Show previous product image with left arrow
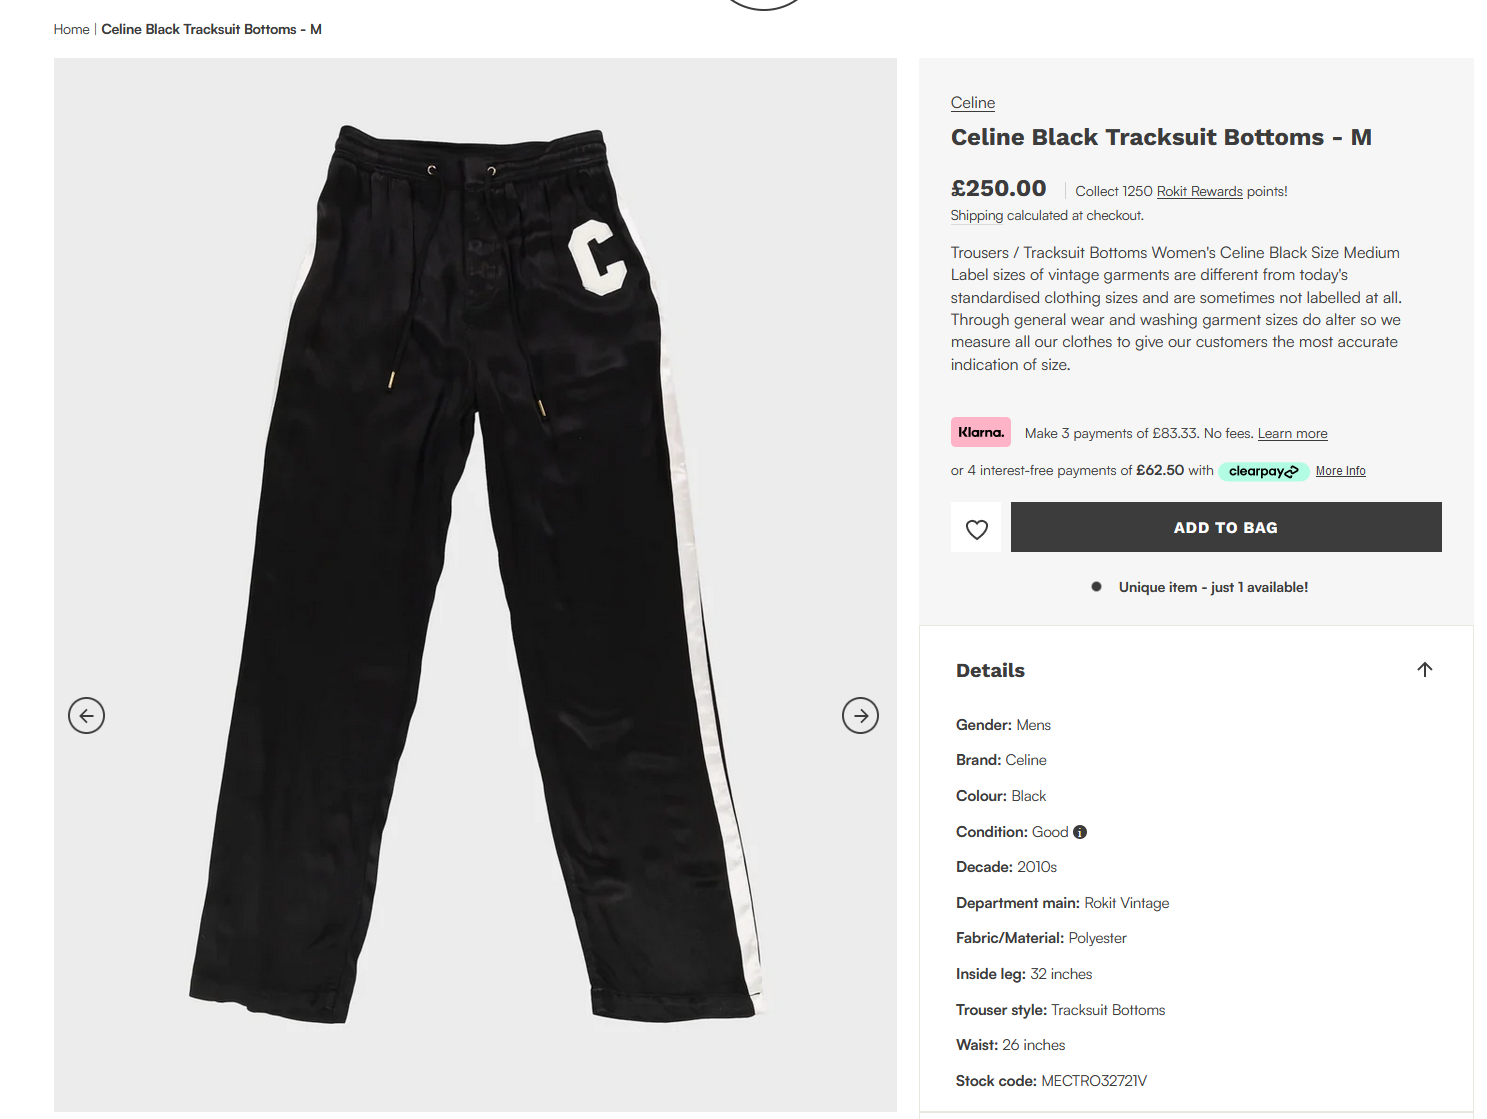 click(x=86, y=715)
